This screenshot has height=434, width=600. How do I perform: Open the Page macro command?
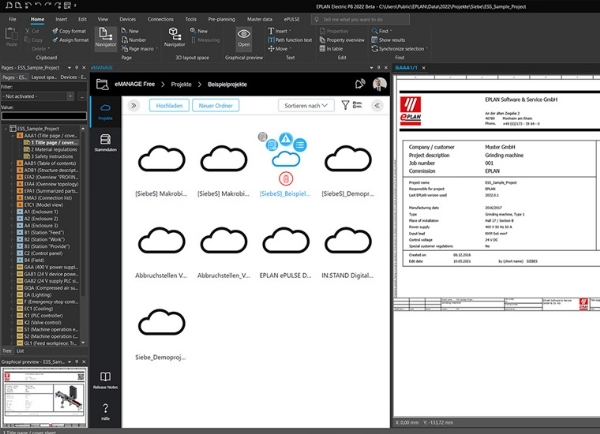point(139,49)
